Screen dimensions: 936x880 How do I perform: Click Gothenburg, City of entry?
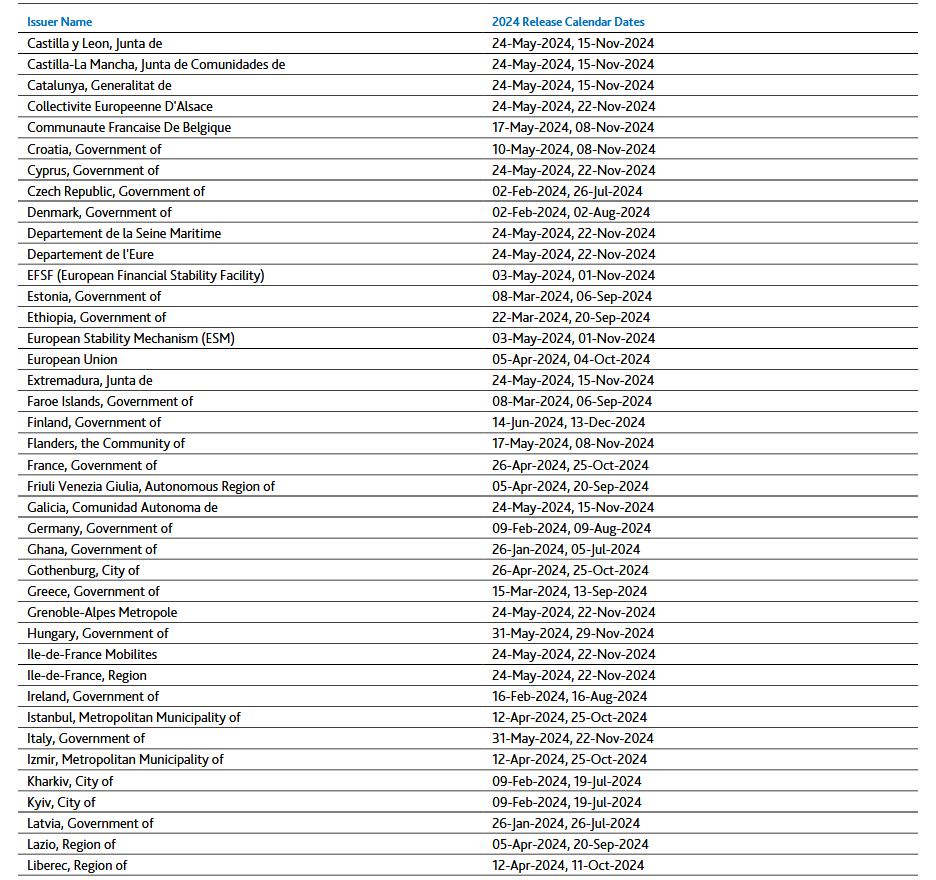[x=83, y=570]
